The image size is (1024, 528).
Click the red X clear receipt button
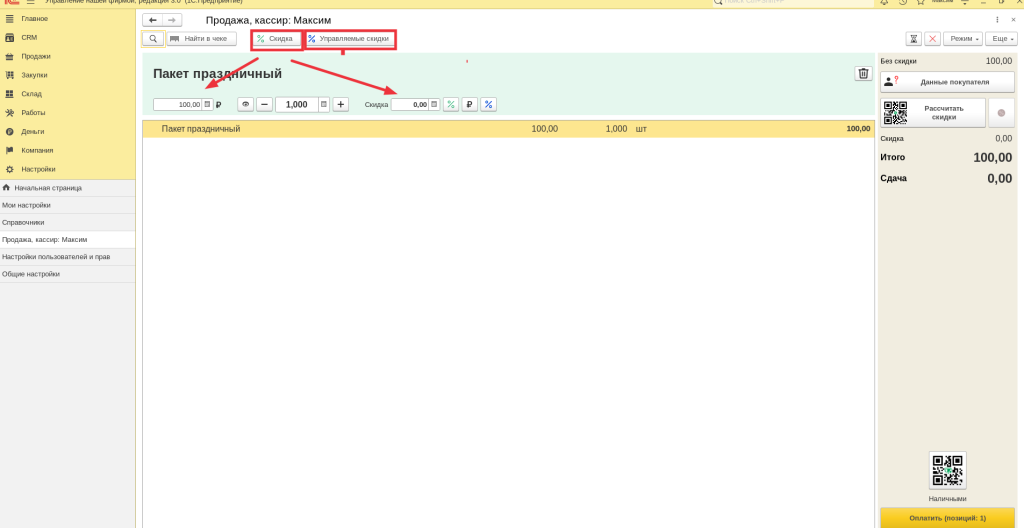(932, 39)
